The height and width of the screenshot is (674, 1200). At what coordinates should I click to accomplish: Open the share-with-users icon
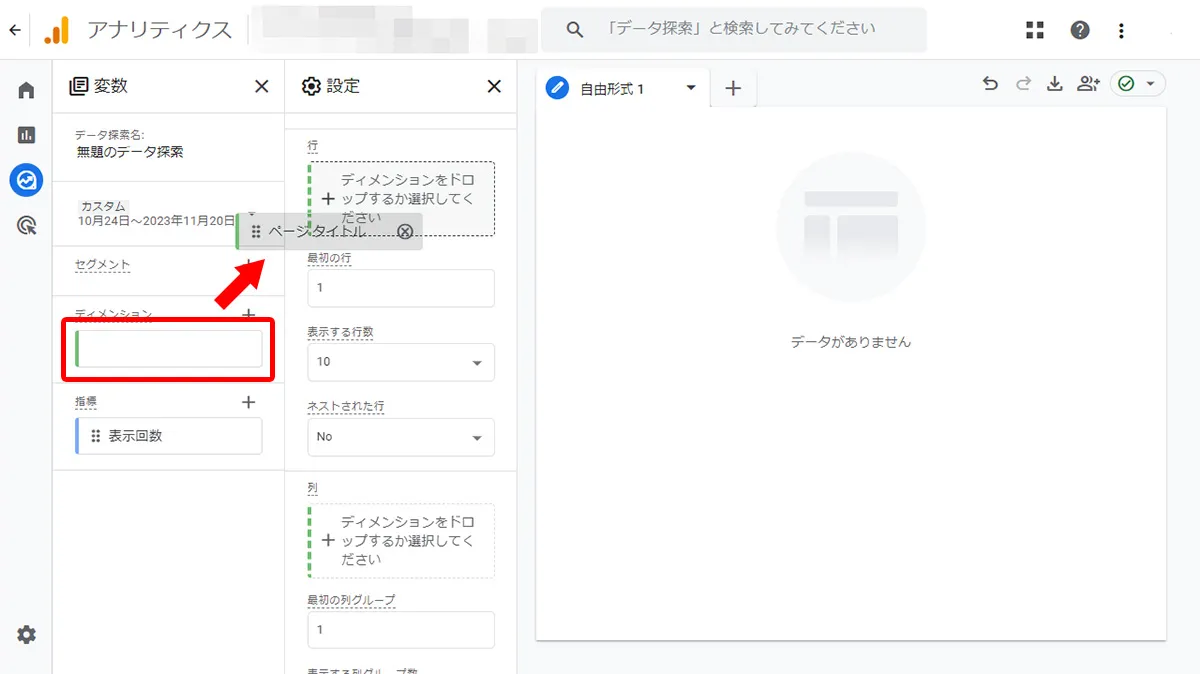pos(1088,84)
